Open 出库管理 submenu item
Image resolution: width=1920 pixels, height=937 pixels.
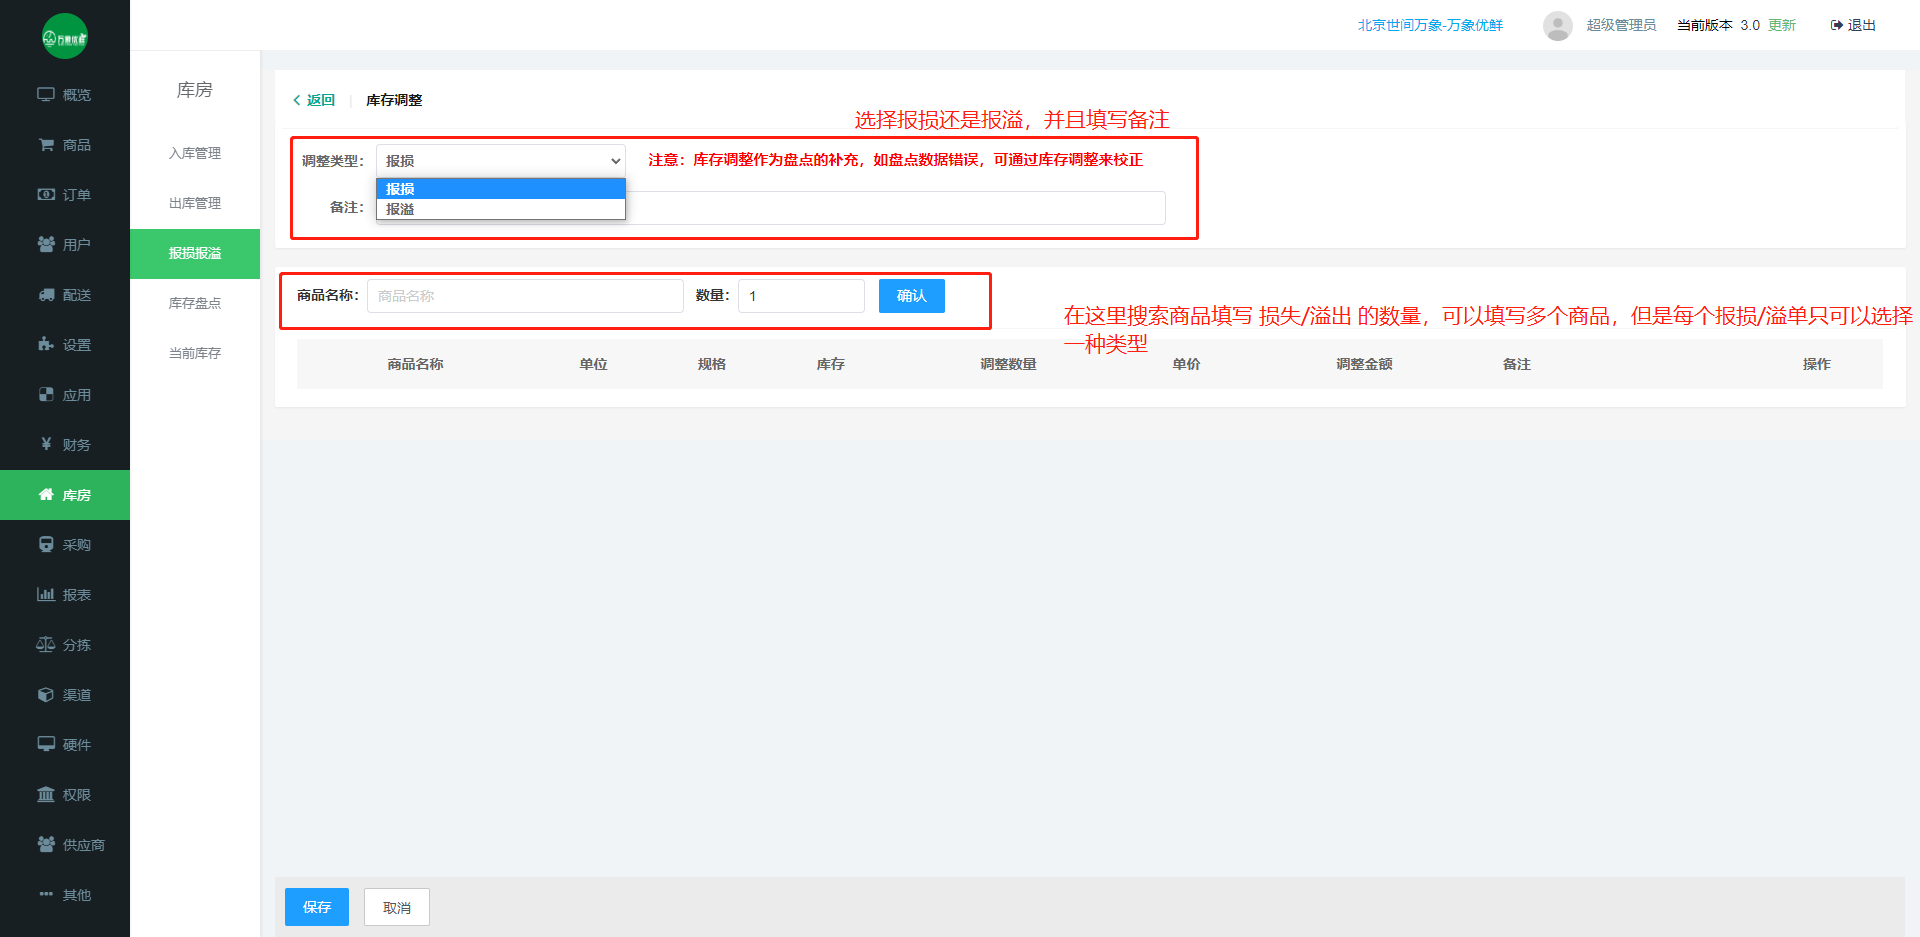click(195, 203)
